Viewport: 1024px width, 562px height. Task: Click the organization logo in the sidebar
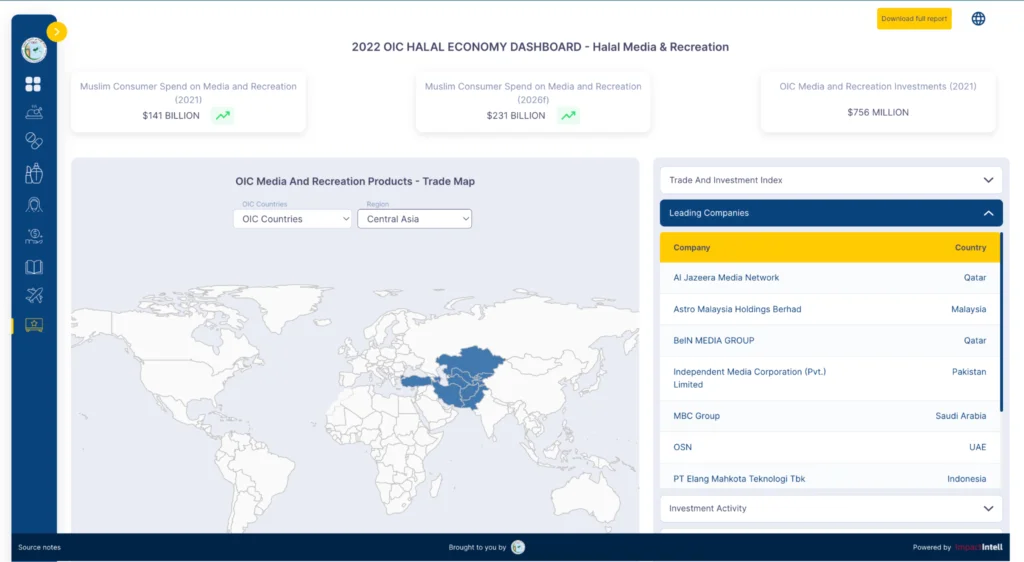point(34,50)
